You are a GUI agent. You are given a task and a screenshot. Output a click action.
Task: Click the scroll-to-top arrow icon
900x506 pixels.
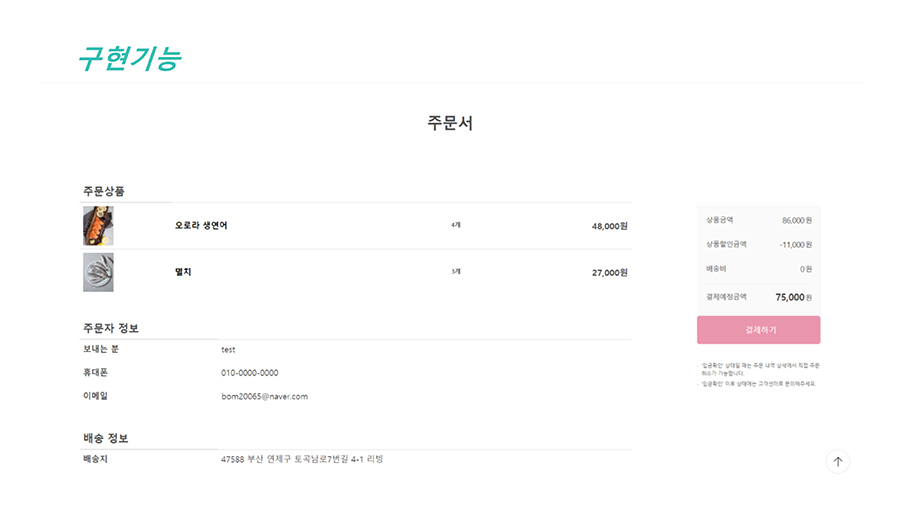pos(837,461)
